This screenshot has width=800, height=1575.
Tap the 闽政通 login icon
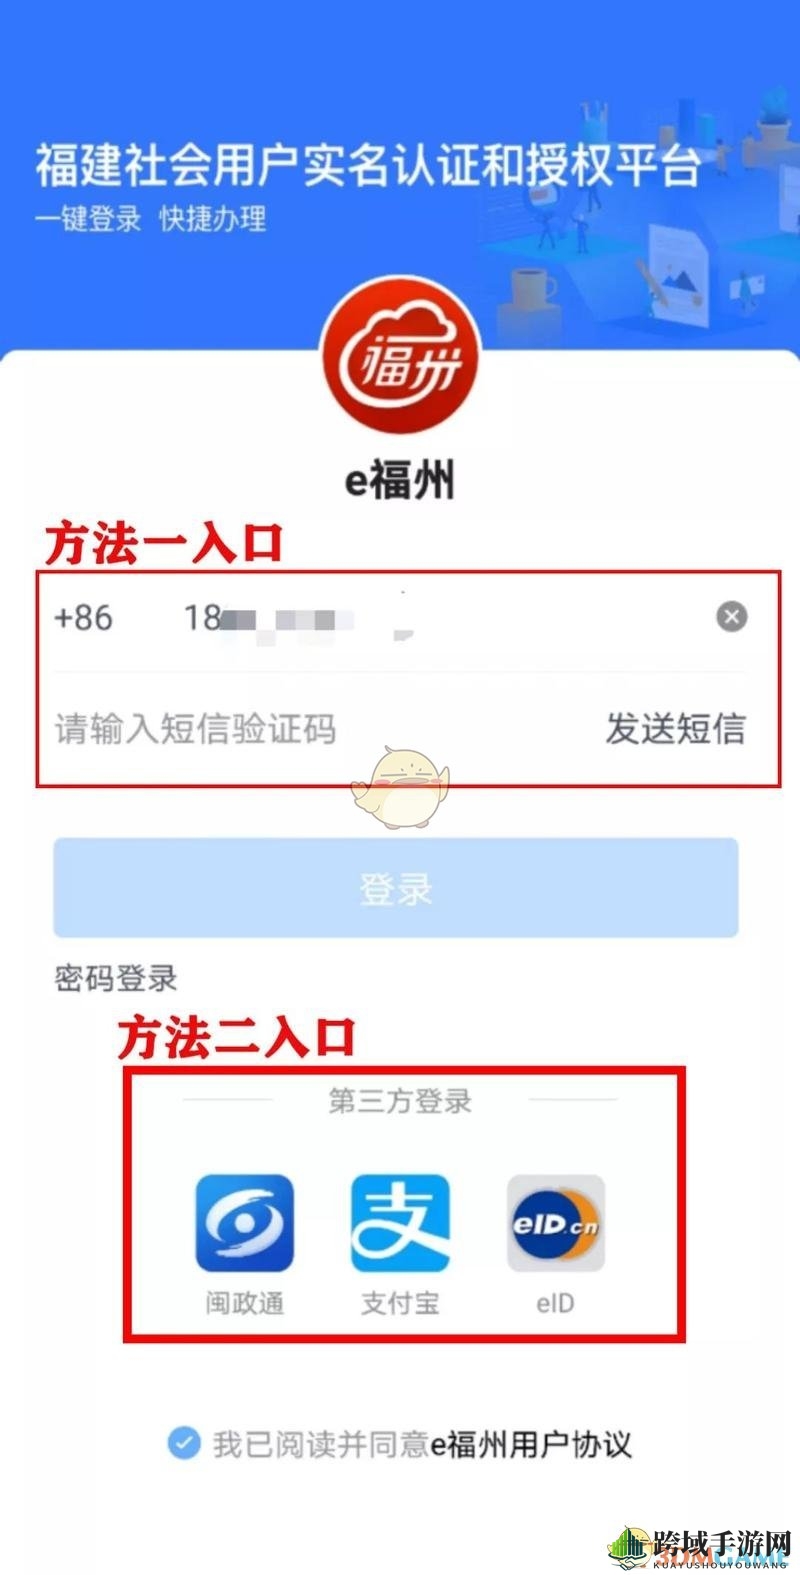(x=245, y=1223)
